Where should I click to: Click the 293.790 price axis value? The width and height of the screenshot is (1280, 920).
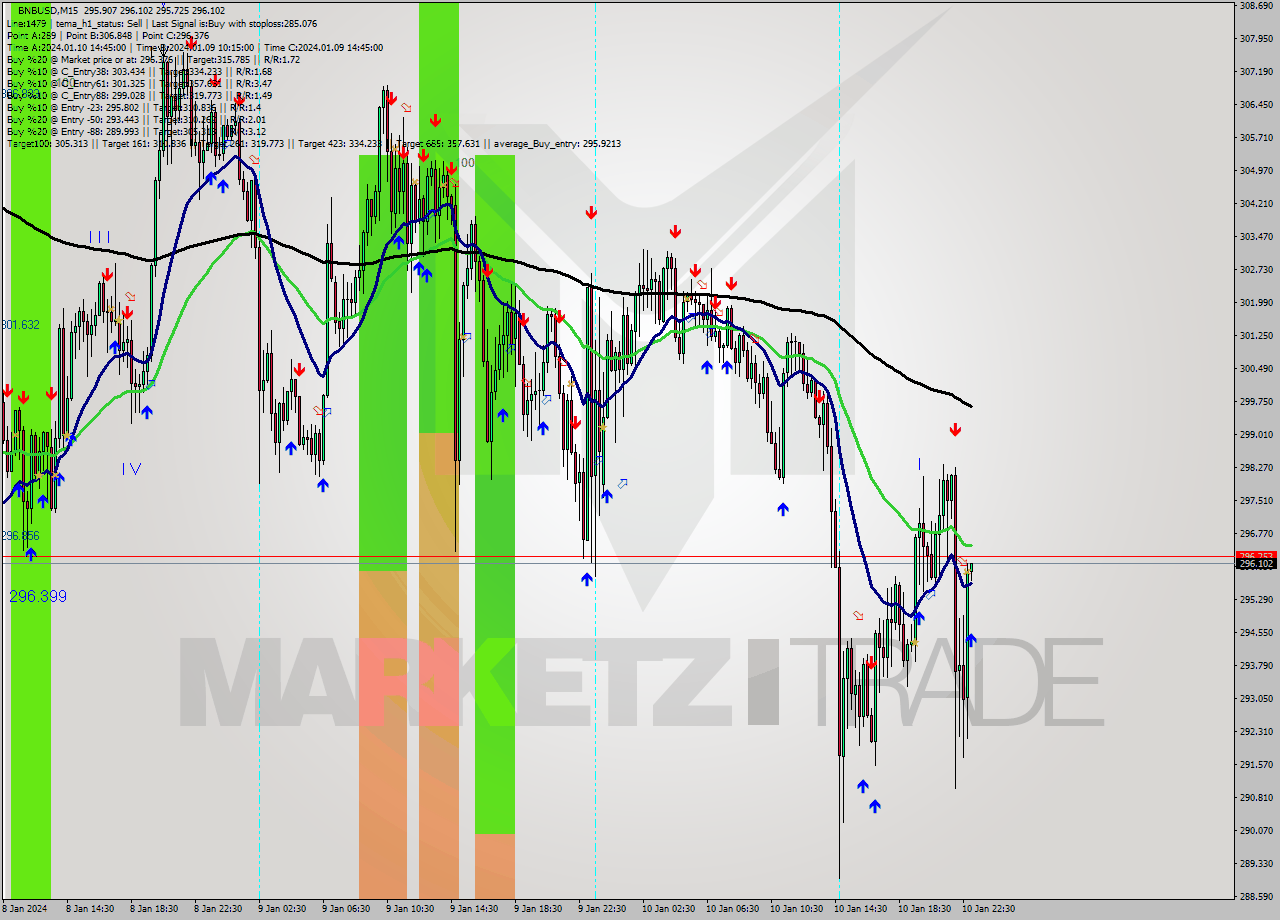click(x=1256, y=666)
